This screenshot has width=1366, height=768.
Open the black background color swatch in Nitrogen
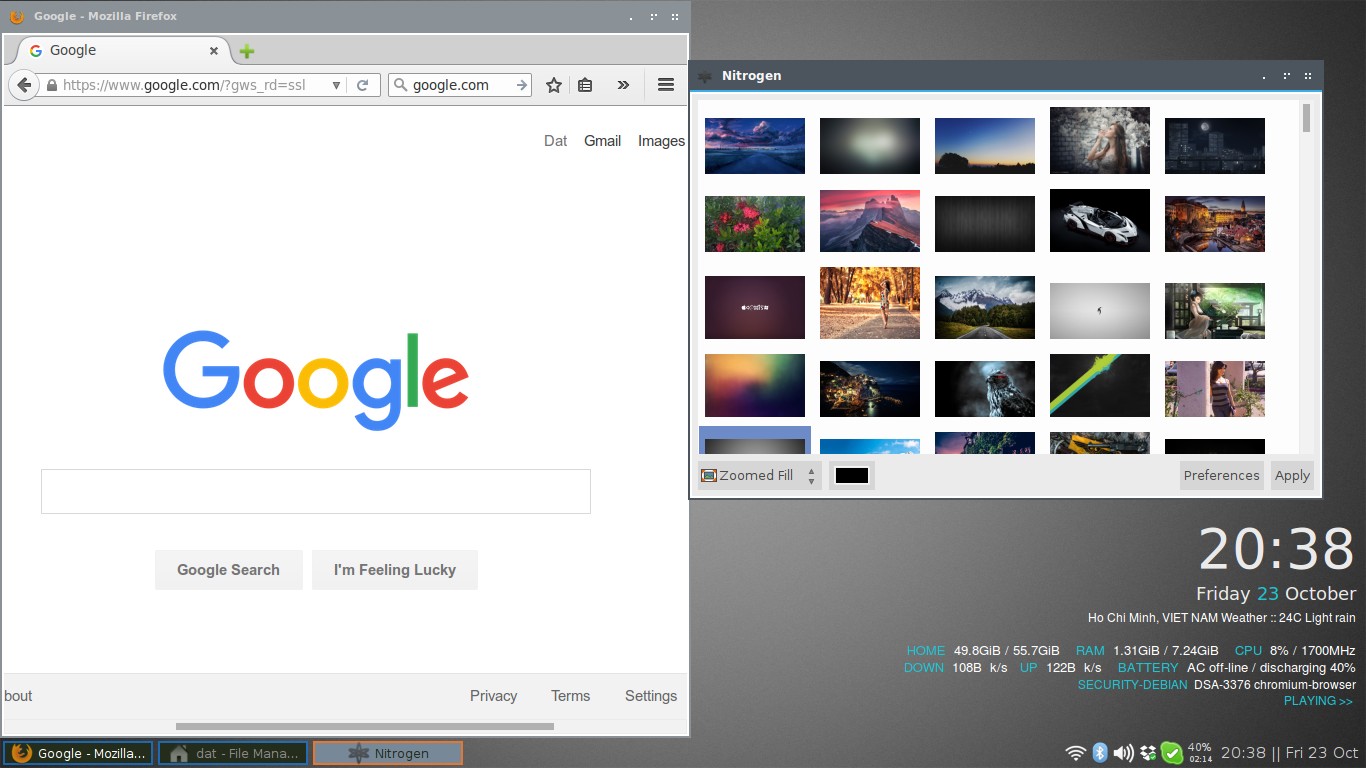pyautogui.click(x=852, y=476)
